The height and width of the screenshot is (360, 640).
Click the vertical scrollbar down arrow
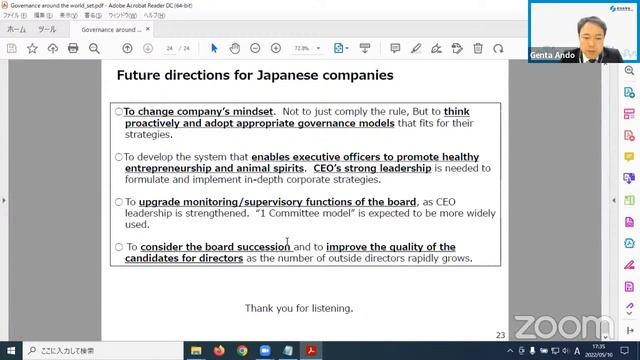point(605,337)
